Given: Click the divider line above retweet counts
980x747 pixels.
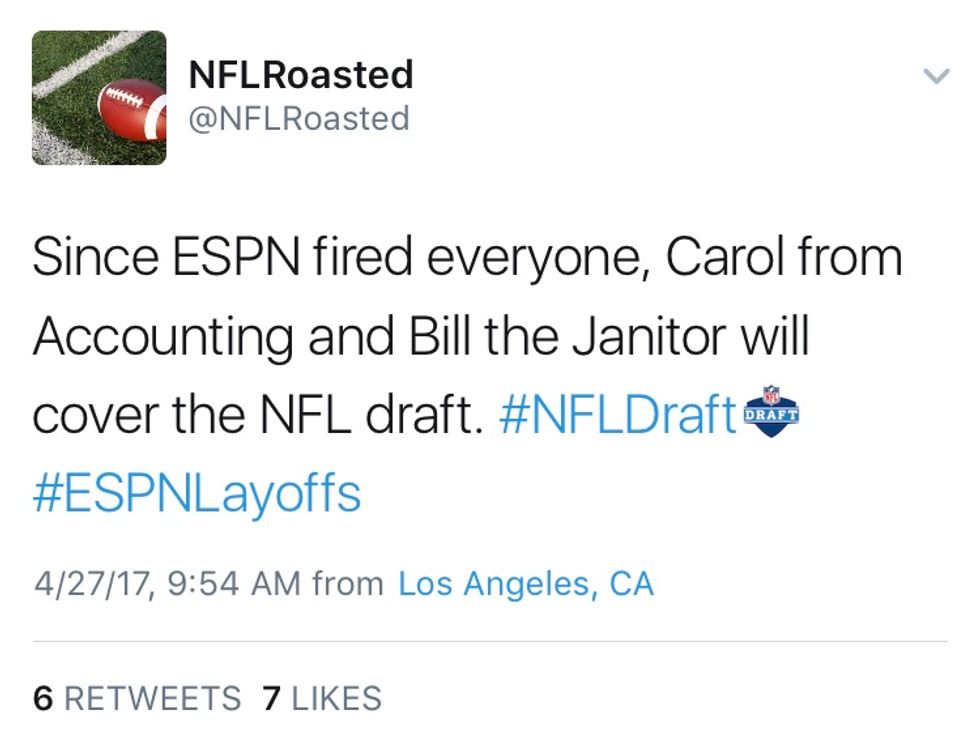Looking at the screenshot, I should [490, 641].
